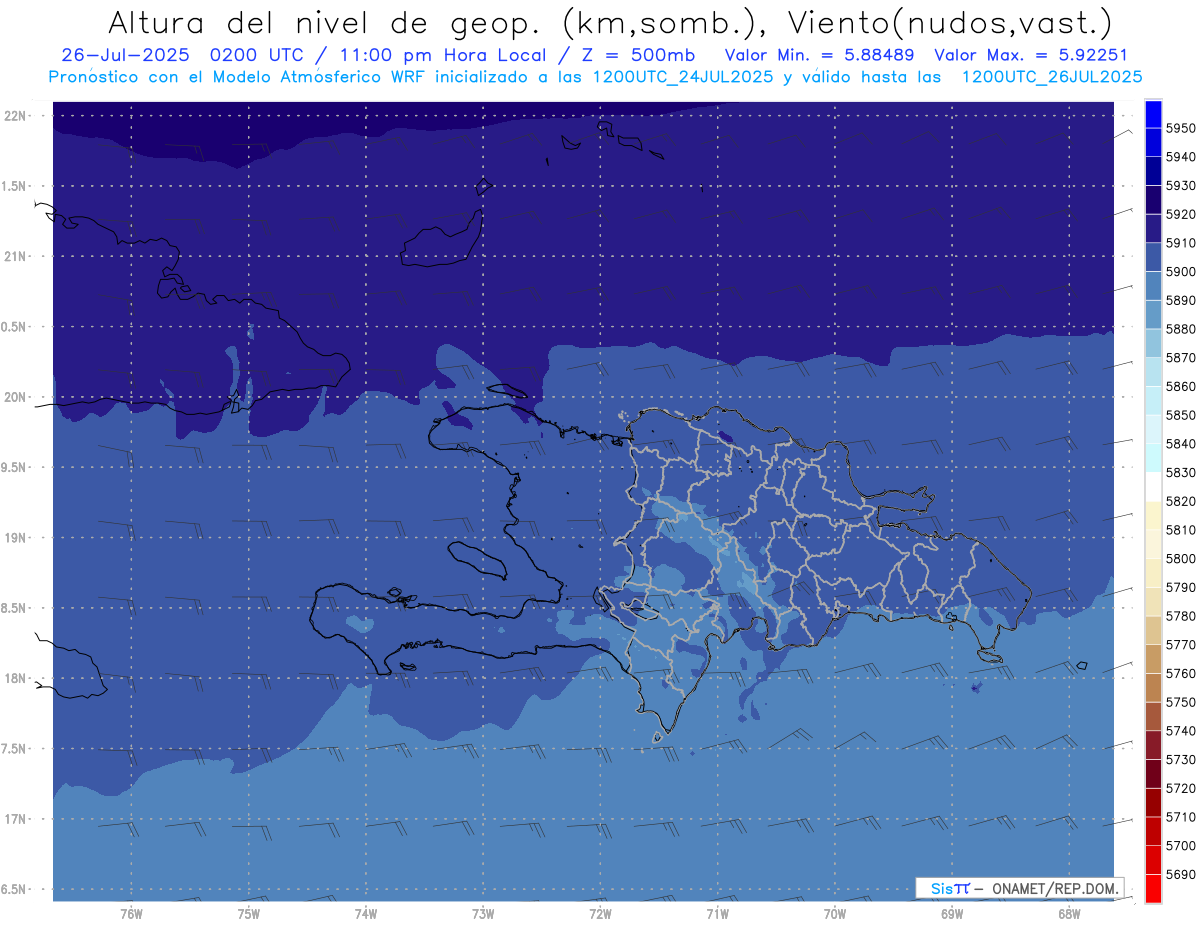Click the legend value '5920'
1200x927 pixels.
tap(1181, 214)
